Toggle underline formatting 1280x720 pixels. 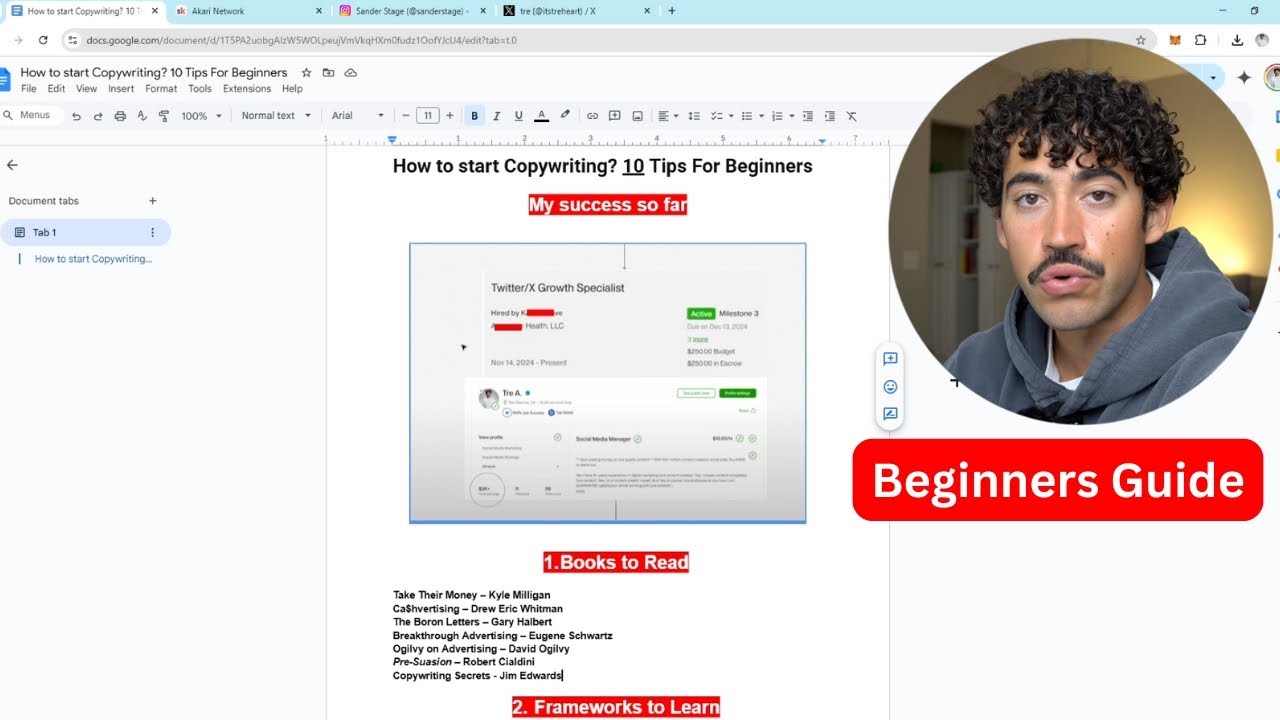point(518,116)
